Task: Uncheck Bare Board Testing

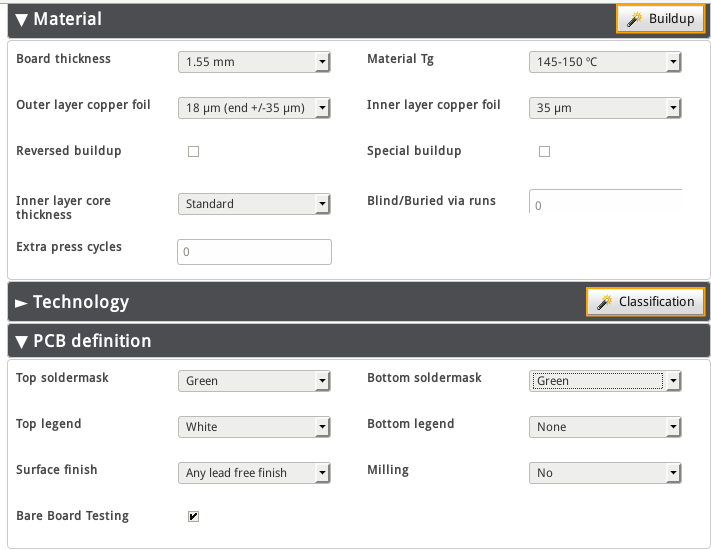Action: [x=194, y=516]
